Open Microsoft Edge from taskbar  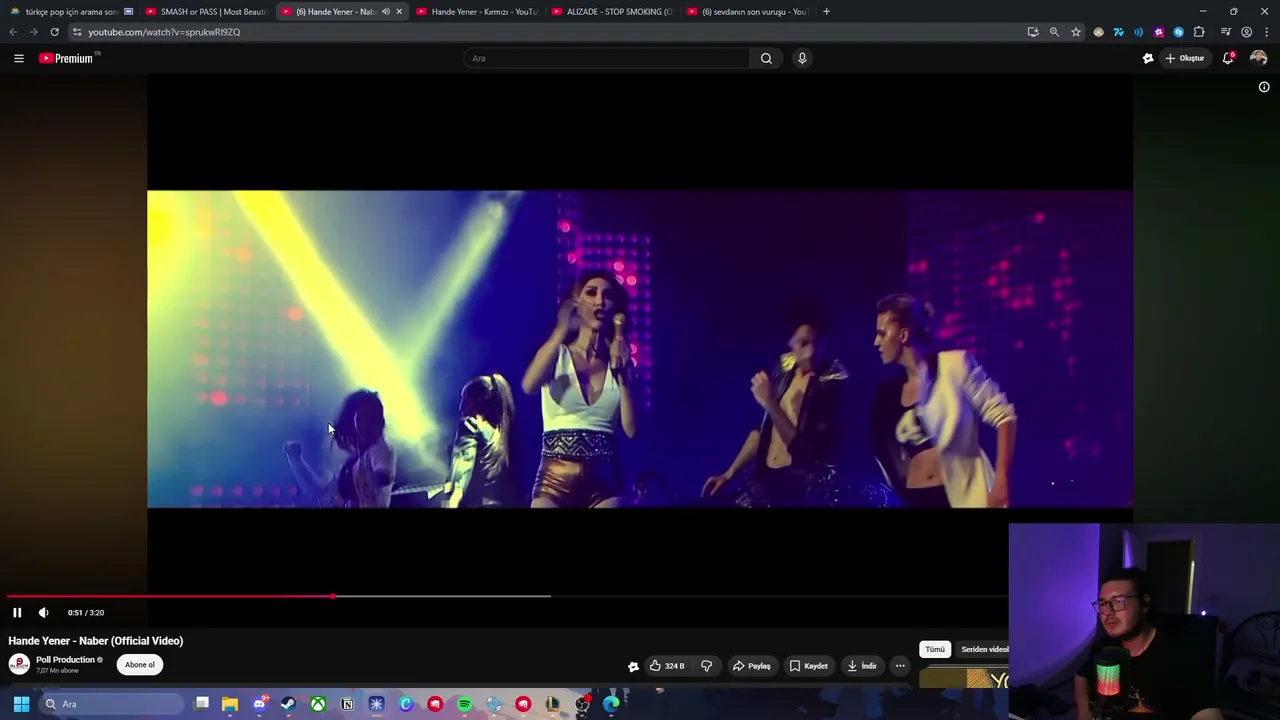pos(611,704)
